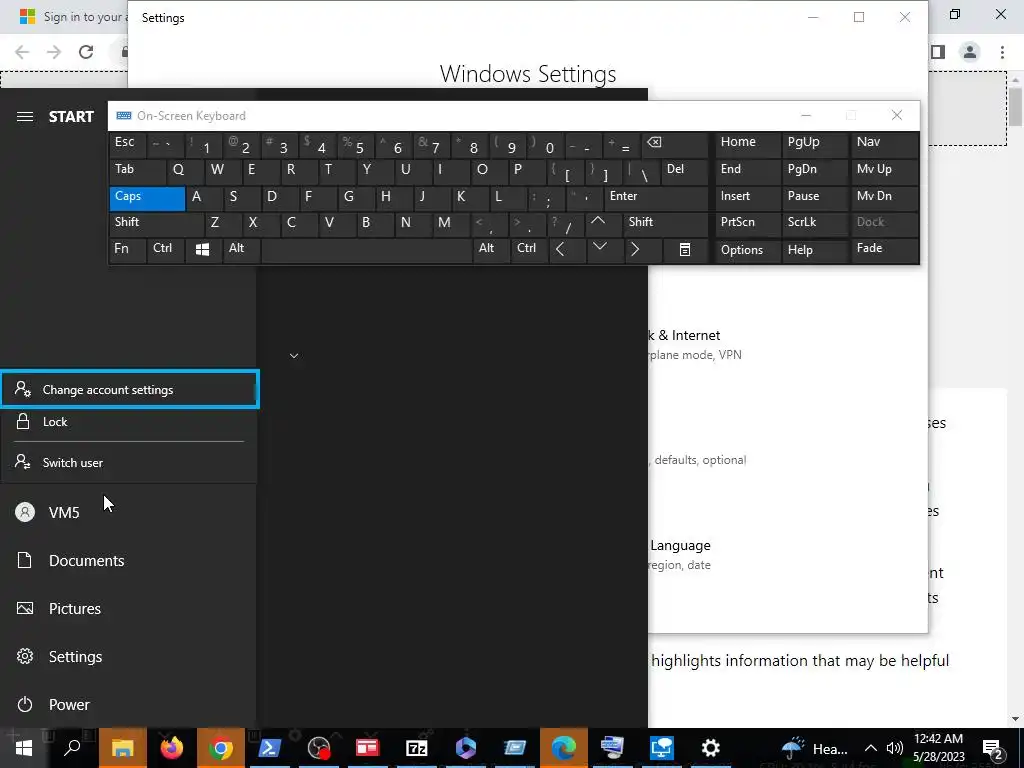
Task: Open Change account settings in Start menu
Action: click(x=129, y=389)
